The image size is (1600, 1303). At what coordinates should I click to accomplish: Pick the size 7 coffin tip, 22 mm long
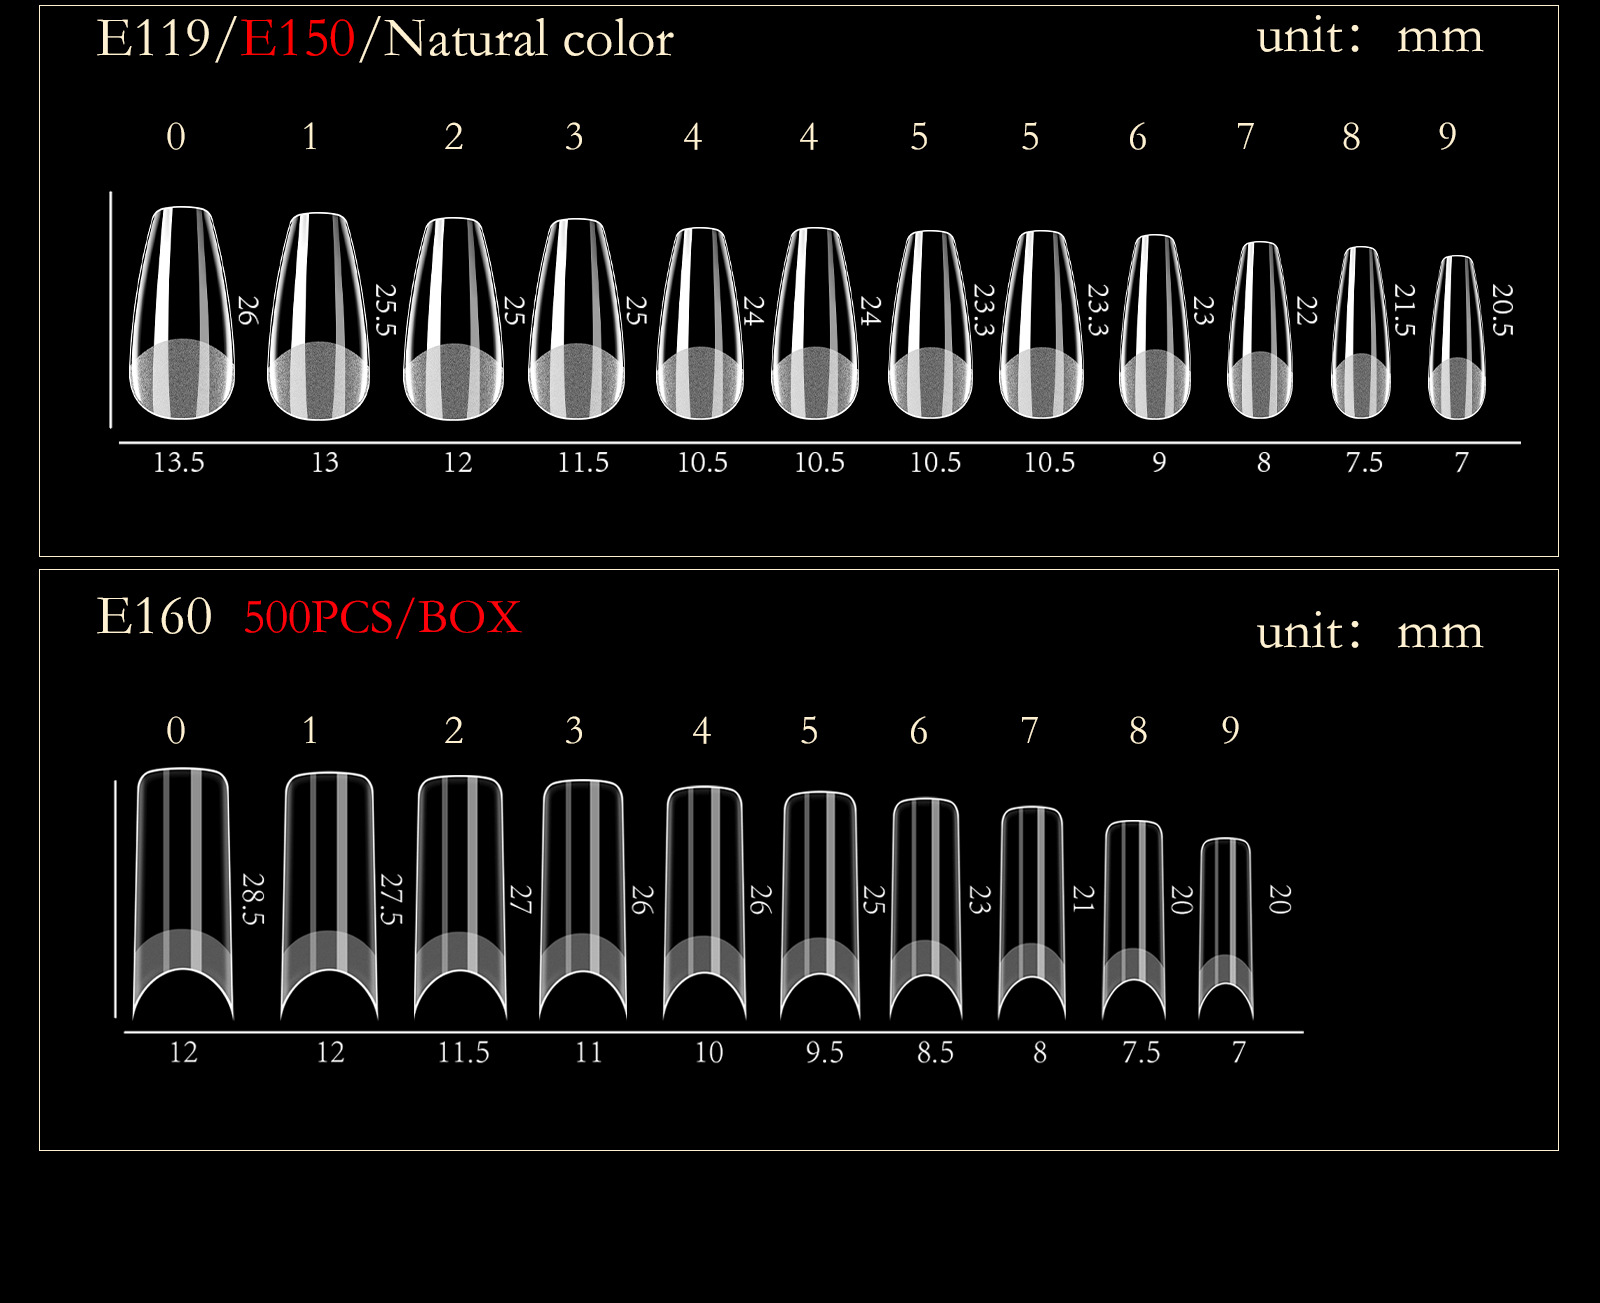tap(1260, 330)
